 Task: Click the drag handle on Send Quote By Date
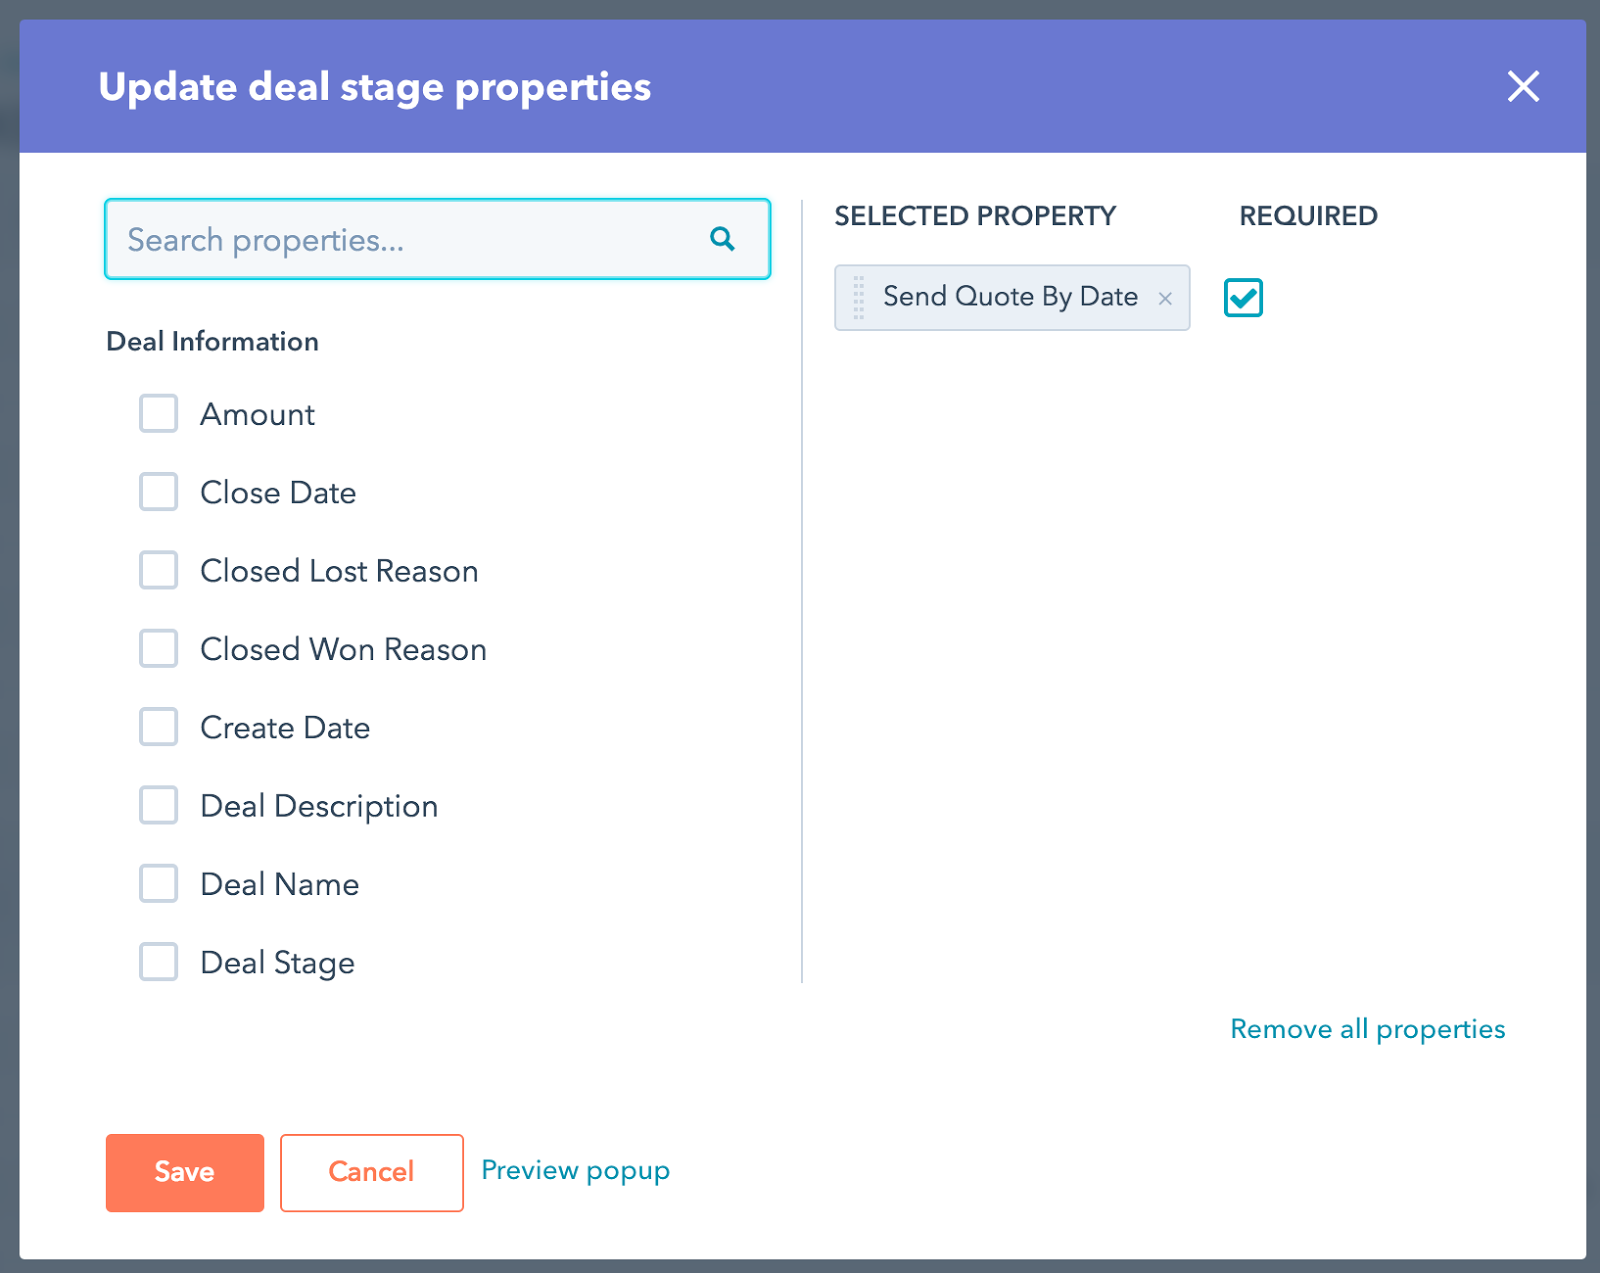pos(857,297)
